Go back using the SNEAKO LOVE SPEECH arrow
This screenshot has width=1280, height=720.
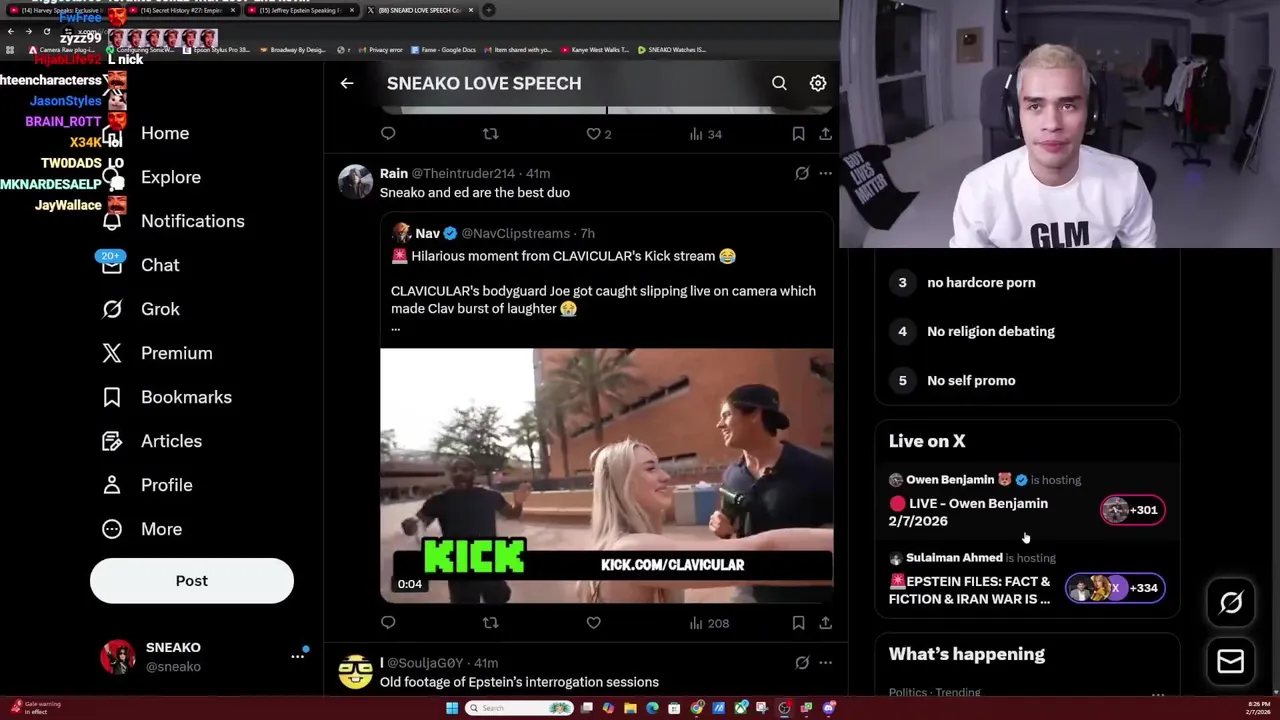point(347,83)
